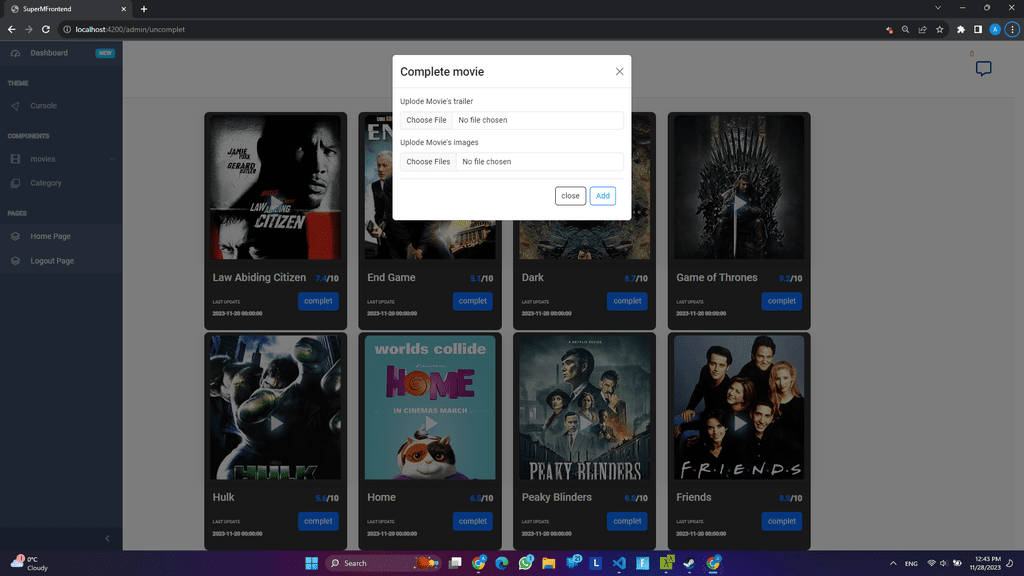Open Steam from the taskbar

click(689, 563)
